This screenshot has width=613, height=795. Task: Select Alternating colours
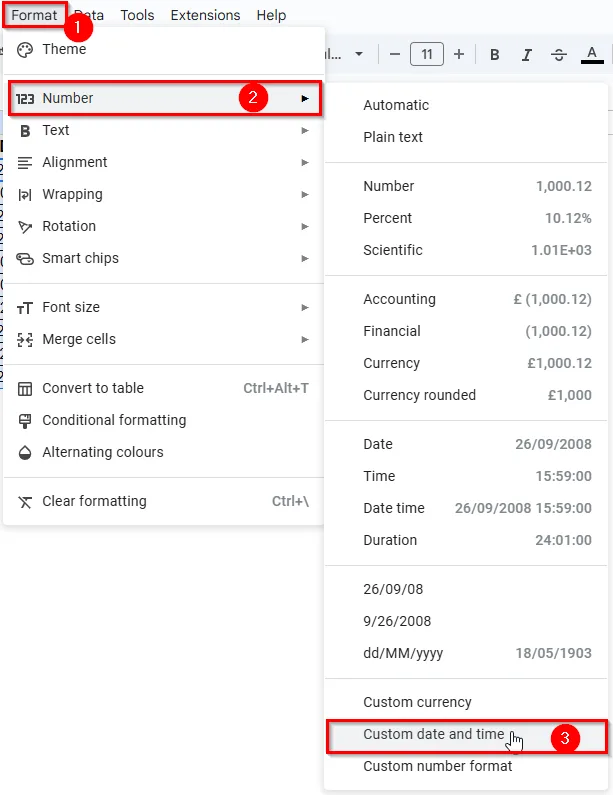[164, 452]
